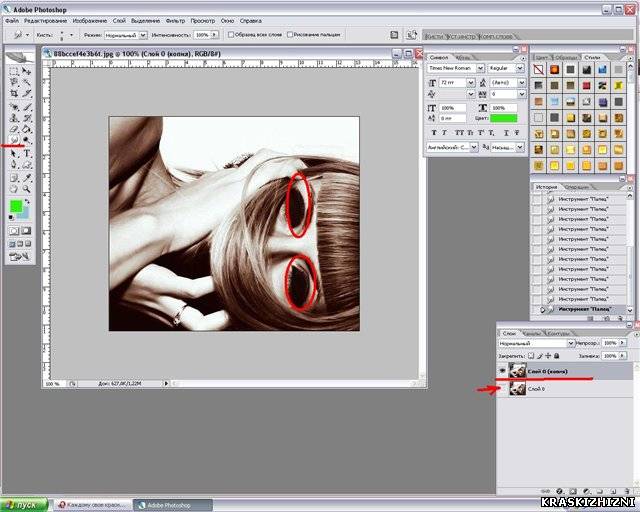Viewport: 640px width, 512px height.
Task: Click the create new layer icon
Action: tap(613, 491)
